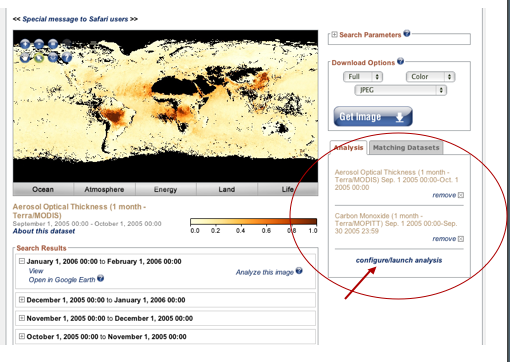Image resolution: width=510 pixels, height=362 pixels.
Task: Click the '0.4' color scale label
Action: click(240, 231)
